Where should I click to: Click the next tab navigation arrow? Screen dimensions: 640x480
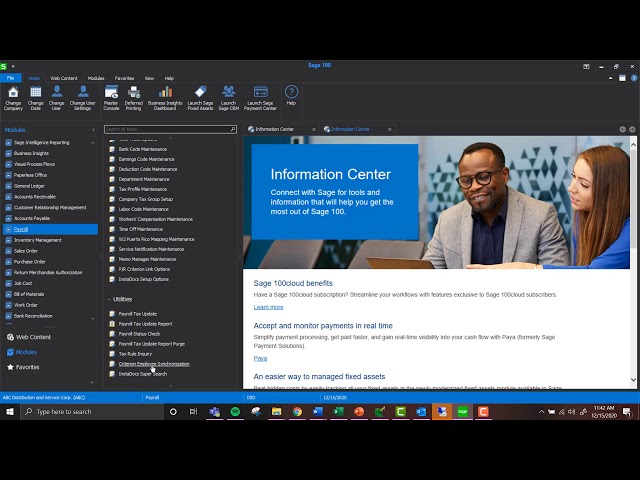632,129
